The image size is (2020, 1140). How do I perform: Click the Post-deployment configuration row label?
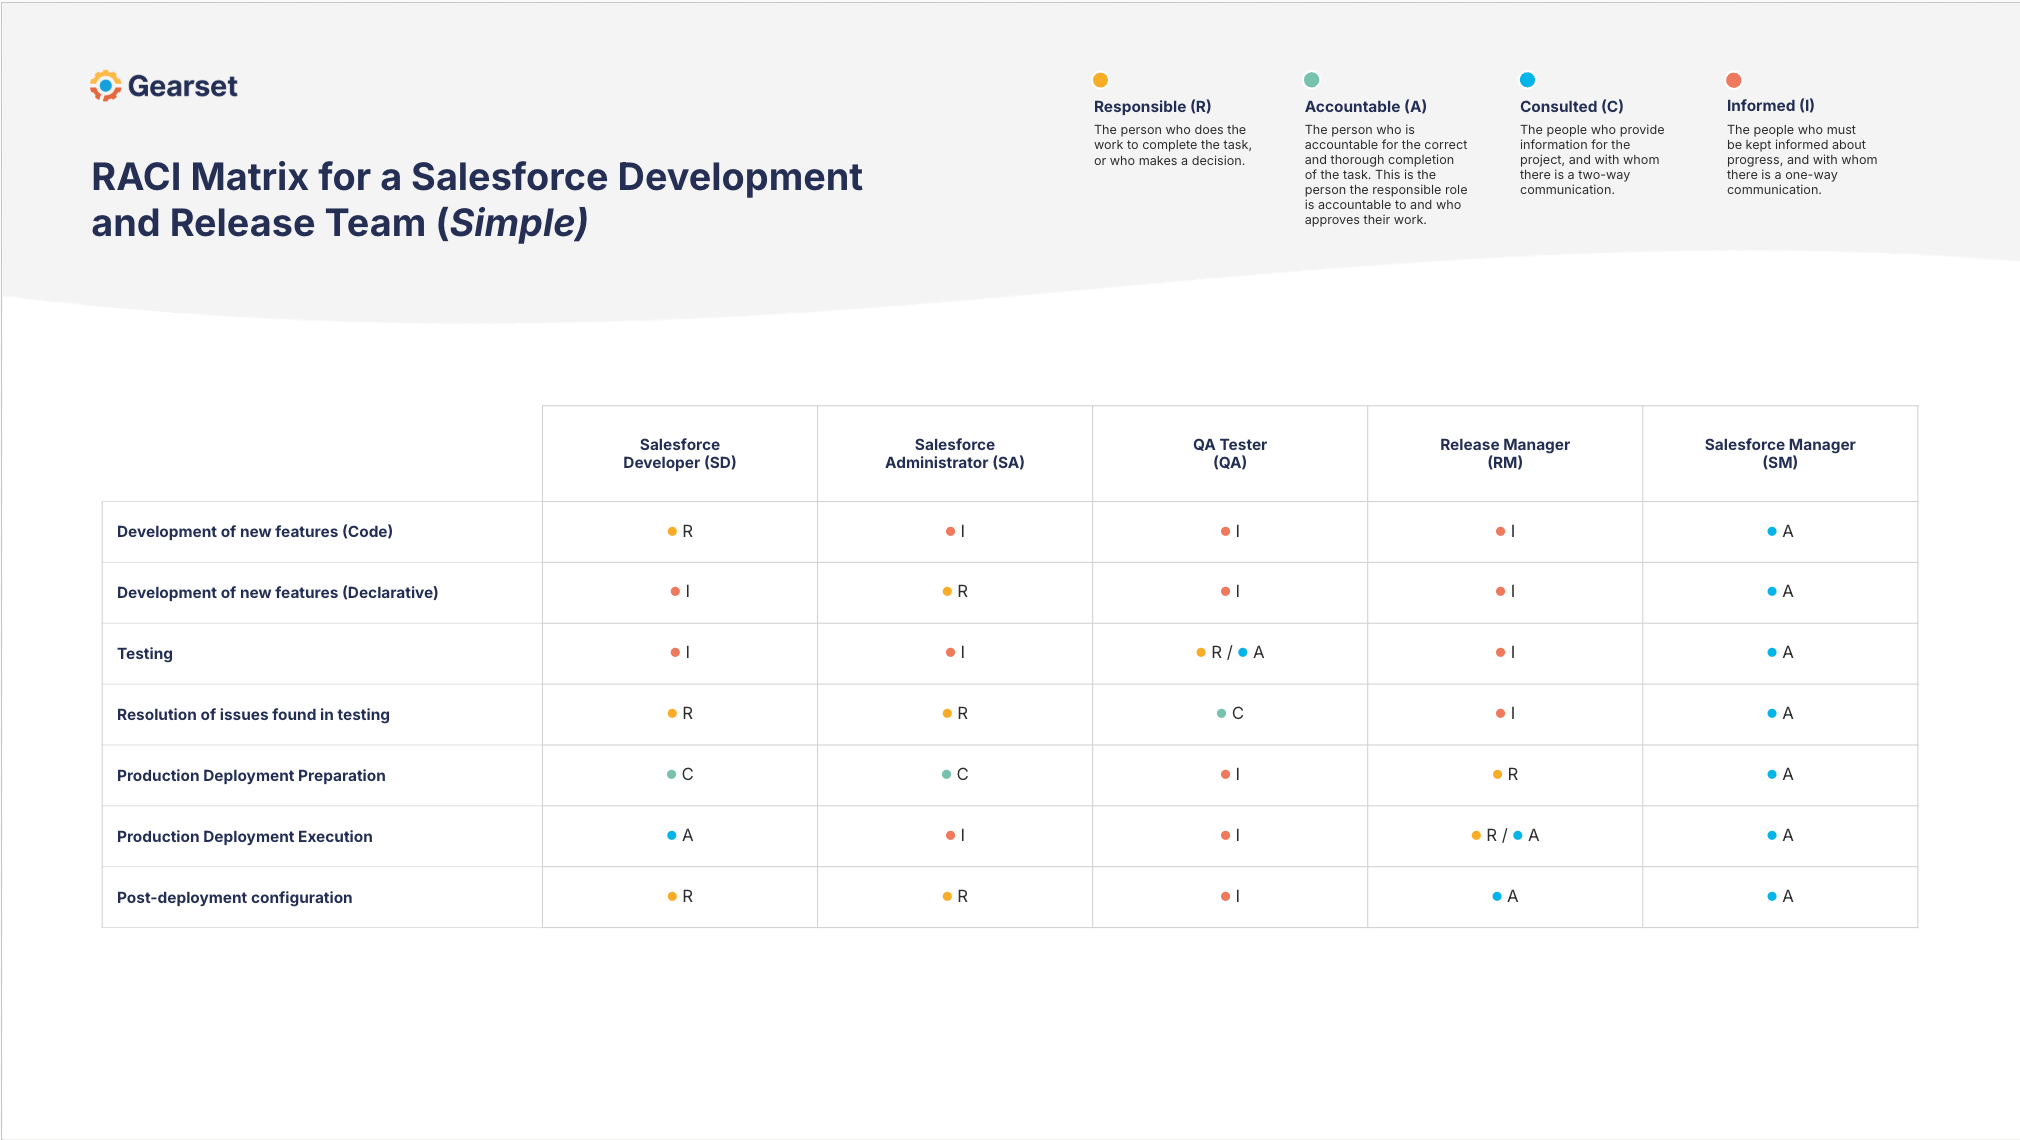234,897
